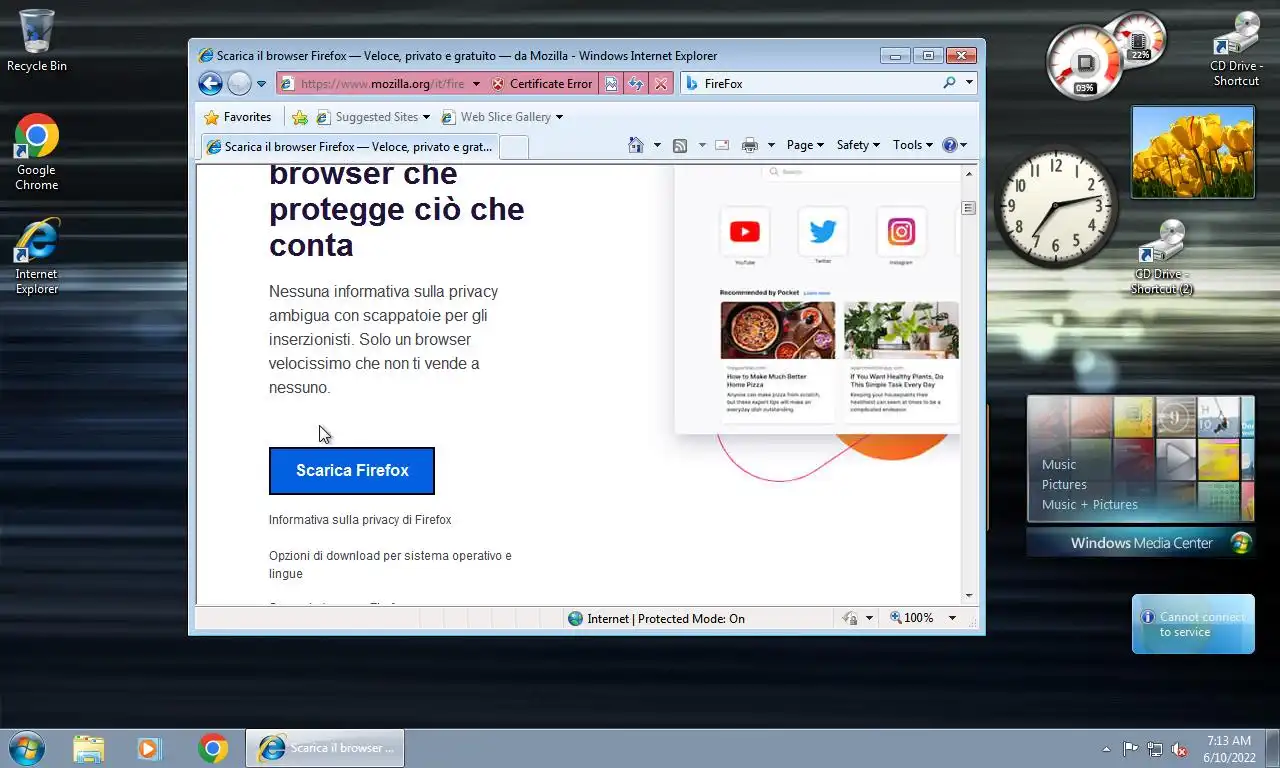Click the Read Mail envelope icon
Viewport: 1280px width, 768px height.
pos(722,145)
